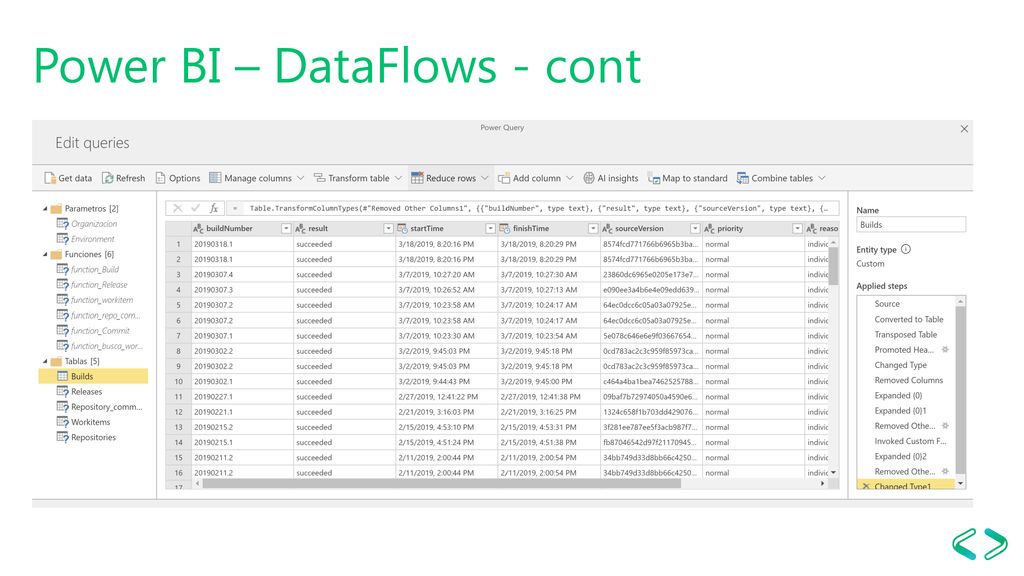Select the Changed Type step
The width and height of the screenshot is (1024, 576).
pyautogui.click(x=901, y=365)
